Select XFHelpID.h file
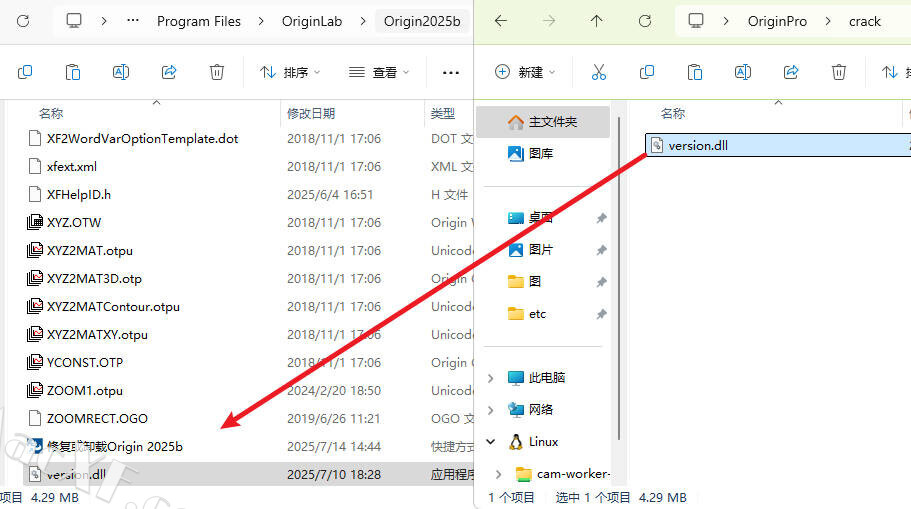Viewport: 911px width, 509px height. (x=78, y=195)
